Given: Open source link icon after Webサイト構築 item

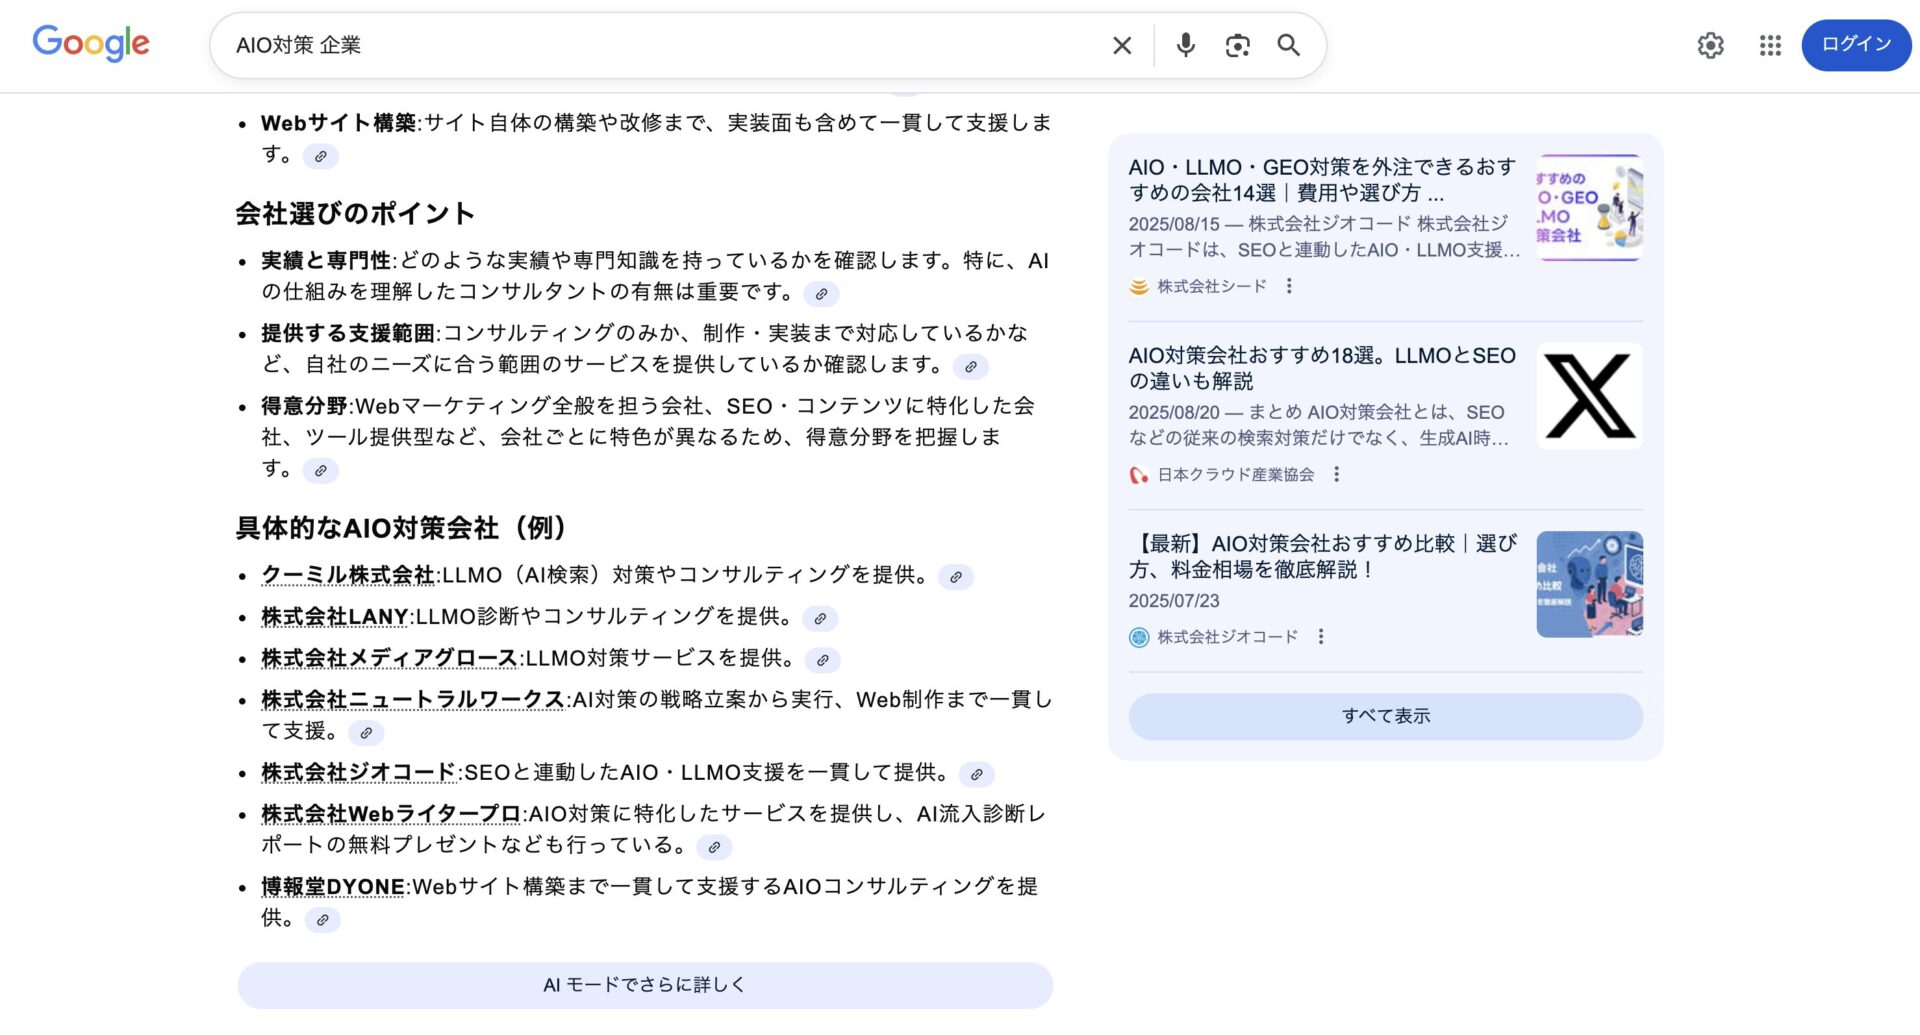Looking at the screenshot, I should pos(320,156).
